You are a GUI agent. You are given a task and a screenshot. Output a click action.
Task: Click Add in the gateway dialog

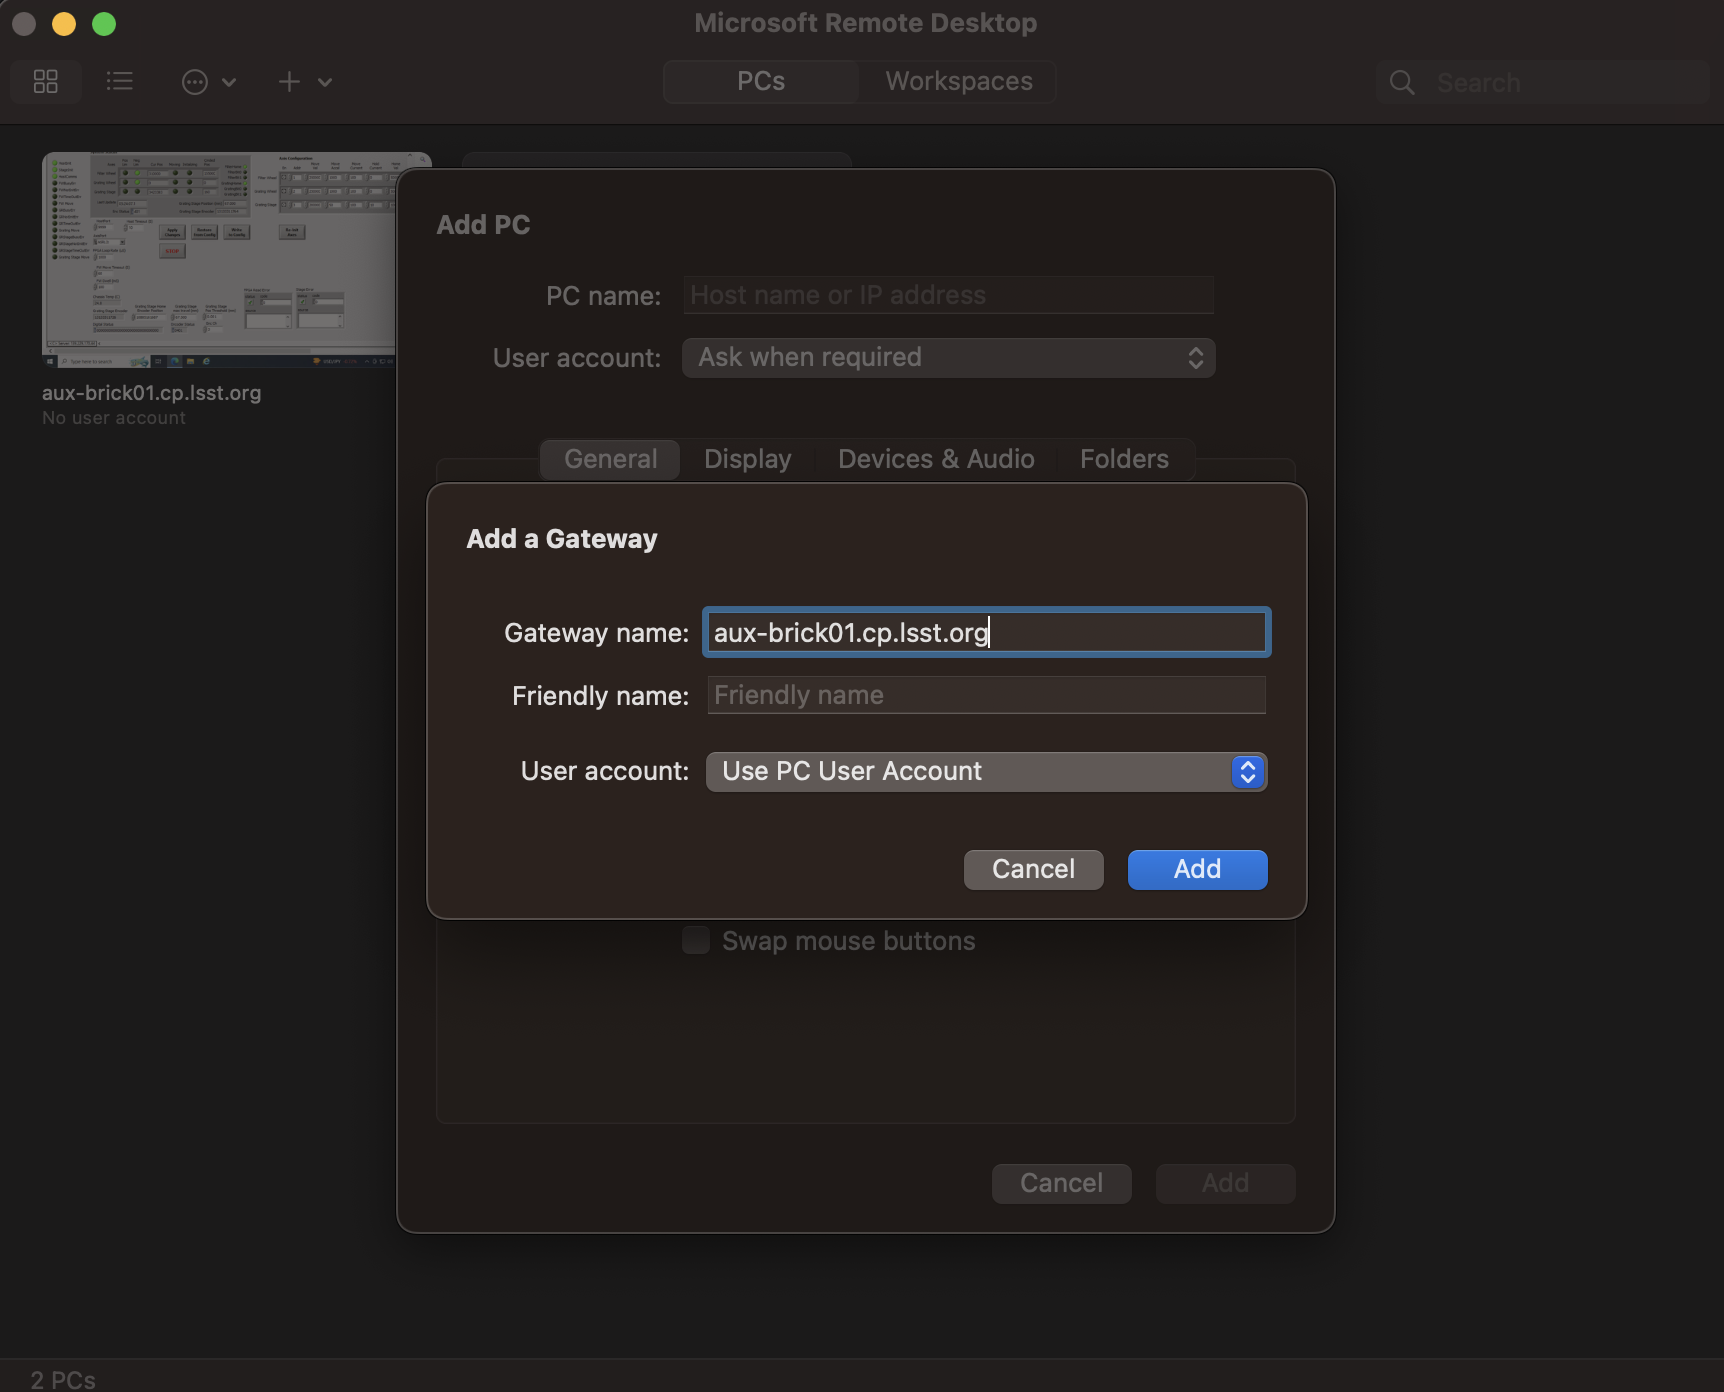coord(1197,869)
